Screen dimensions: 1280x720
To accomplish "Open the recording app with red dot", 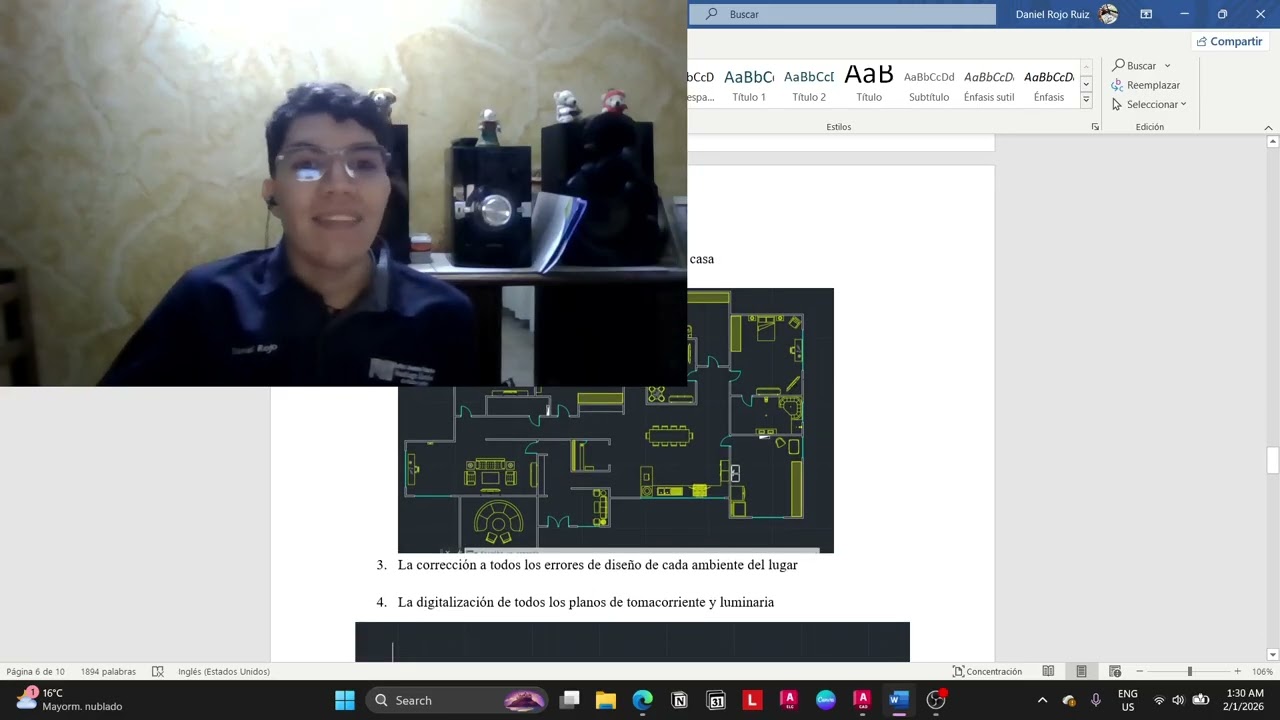I will pyautogui.click(x=936, y=700).
